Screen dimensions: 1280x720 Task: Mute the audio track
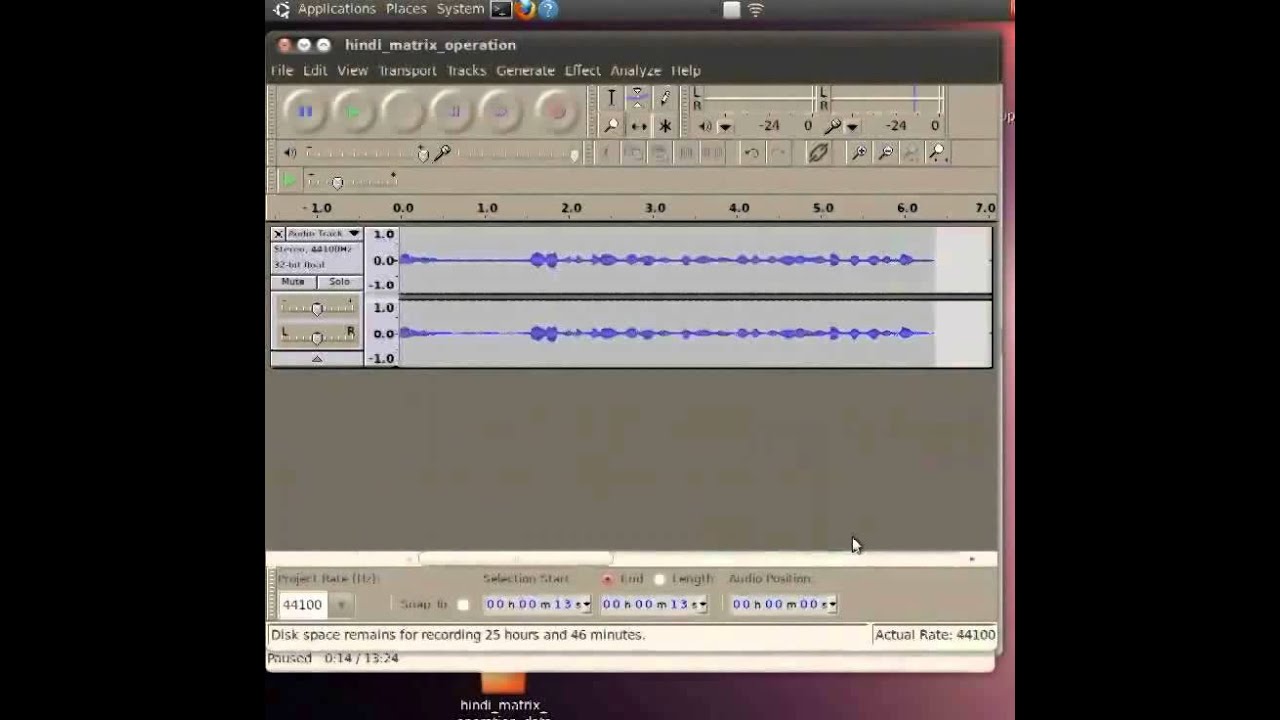293,282
